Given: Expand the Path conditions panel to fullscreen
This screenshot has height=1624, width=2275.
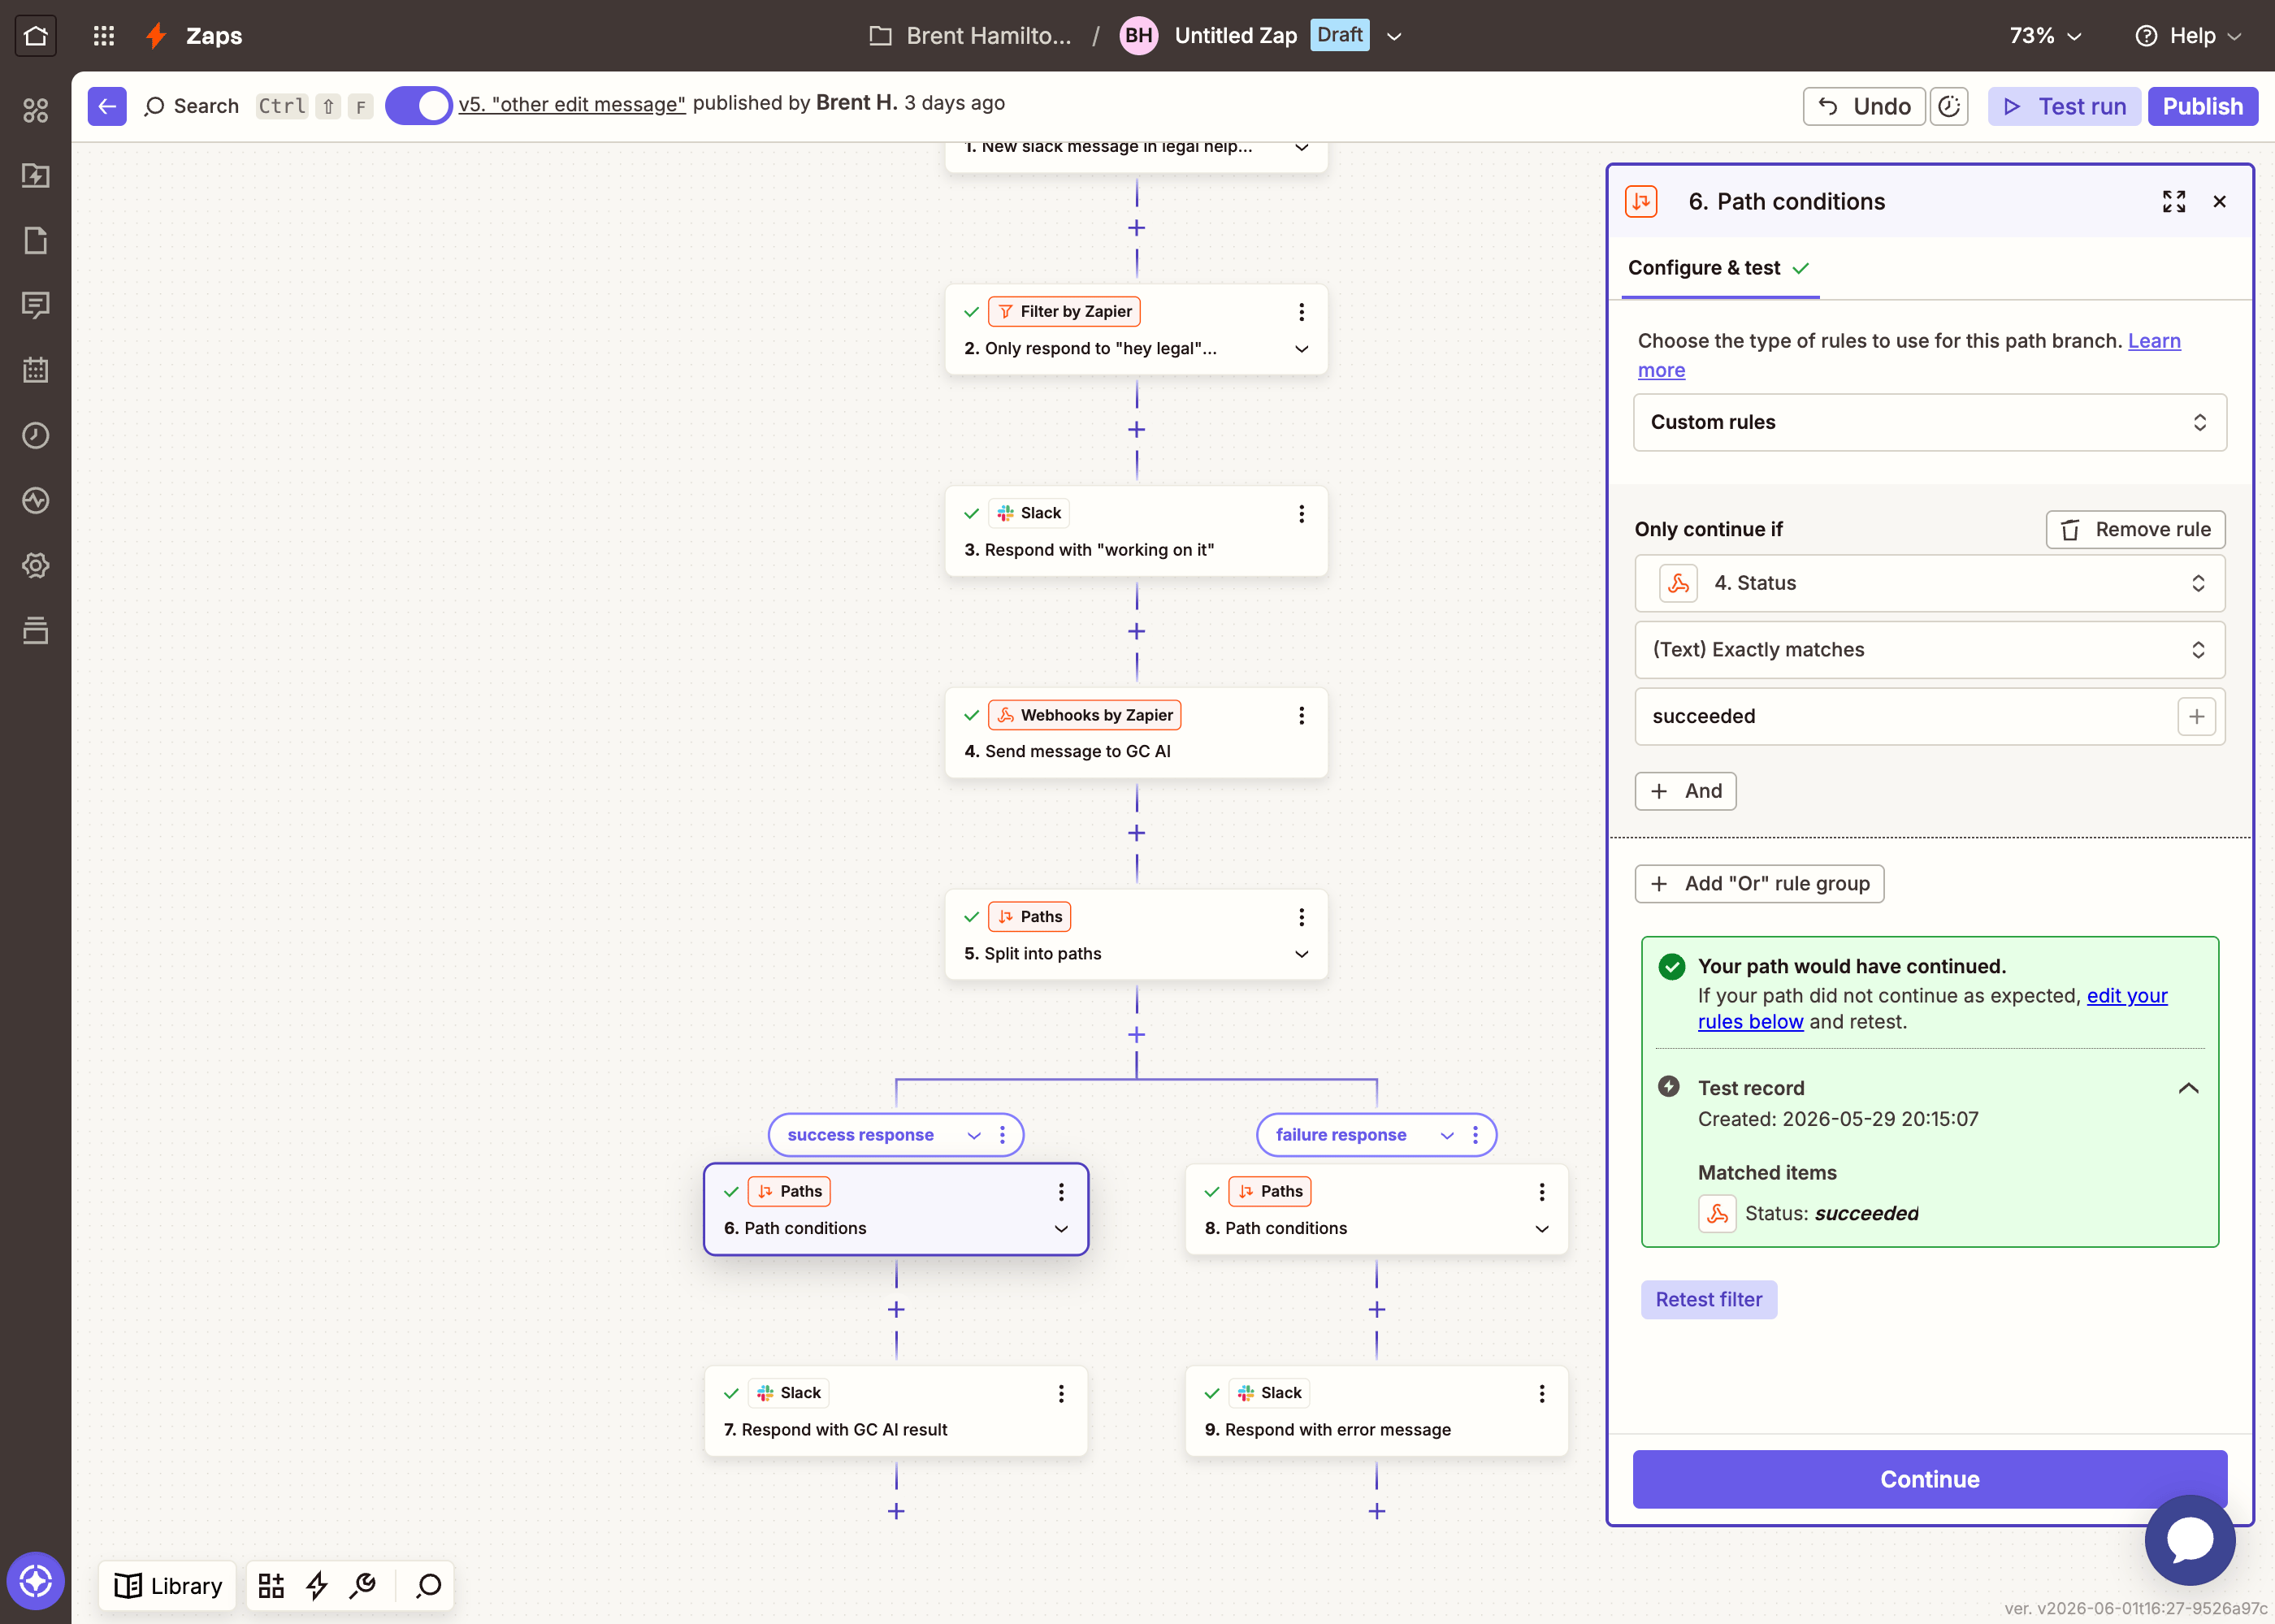Looking at the screenshot, I should [2173, 202].
